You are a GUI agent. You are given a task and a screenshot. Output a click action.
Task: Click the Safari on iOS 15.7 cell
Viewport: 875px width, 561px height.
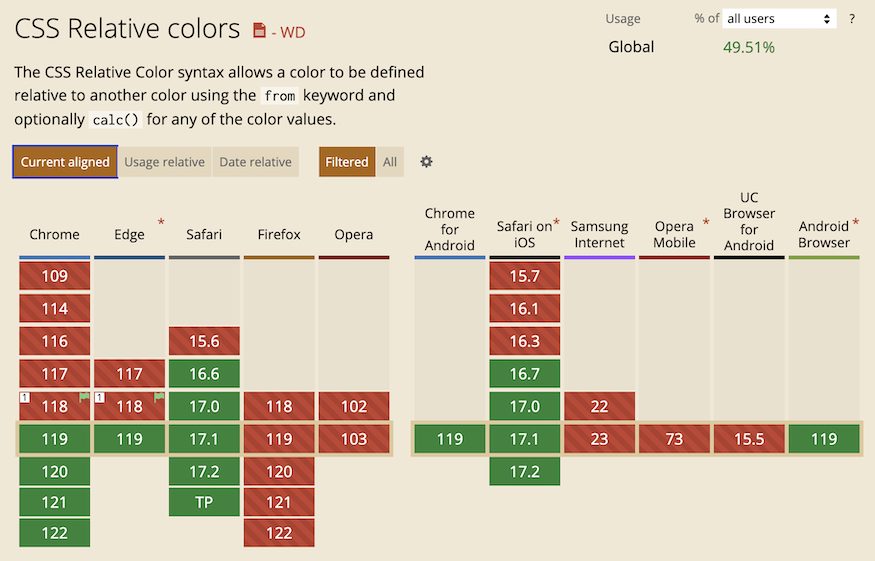tap(525, 276)
